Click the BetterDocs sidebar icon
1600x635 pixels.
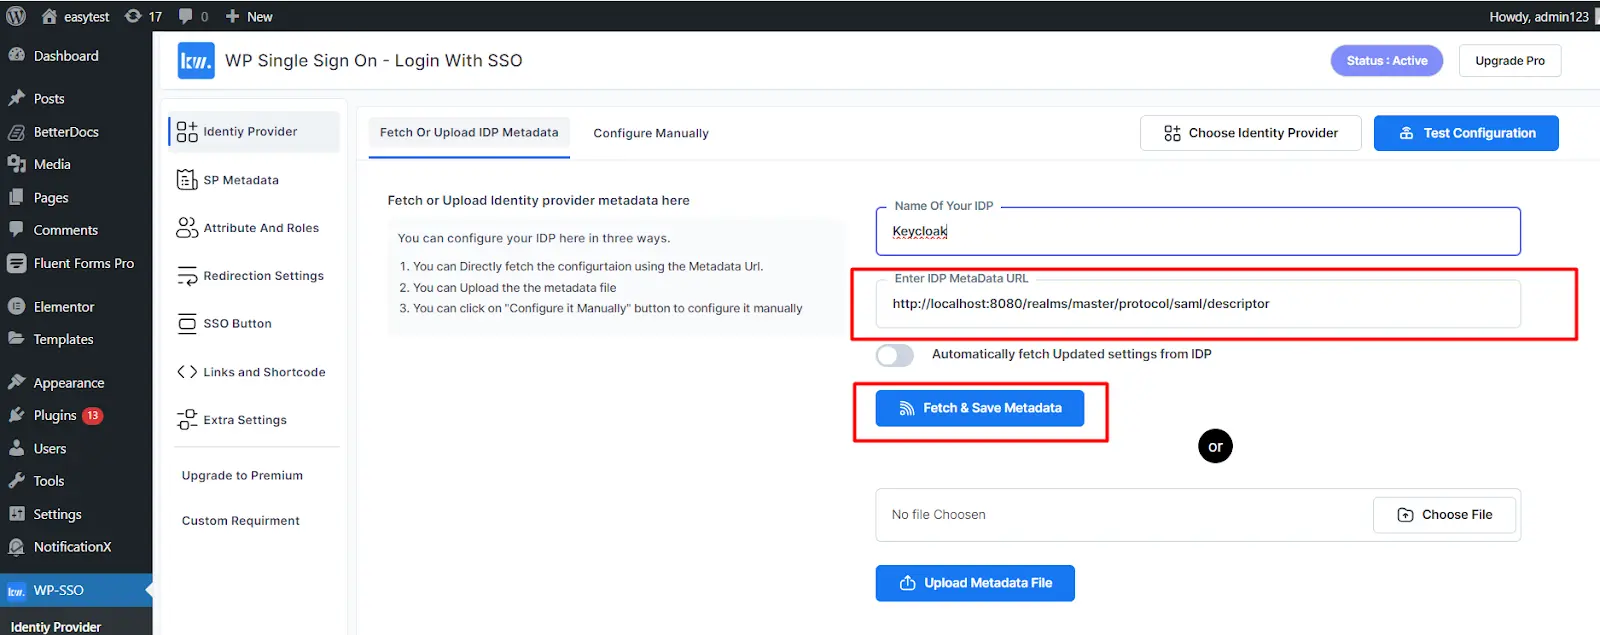tap(16, 132)
